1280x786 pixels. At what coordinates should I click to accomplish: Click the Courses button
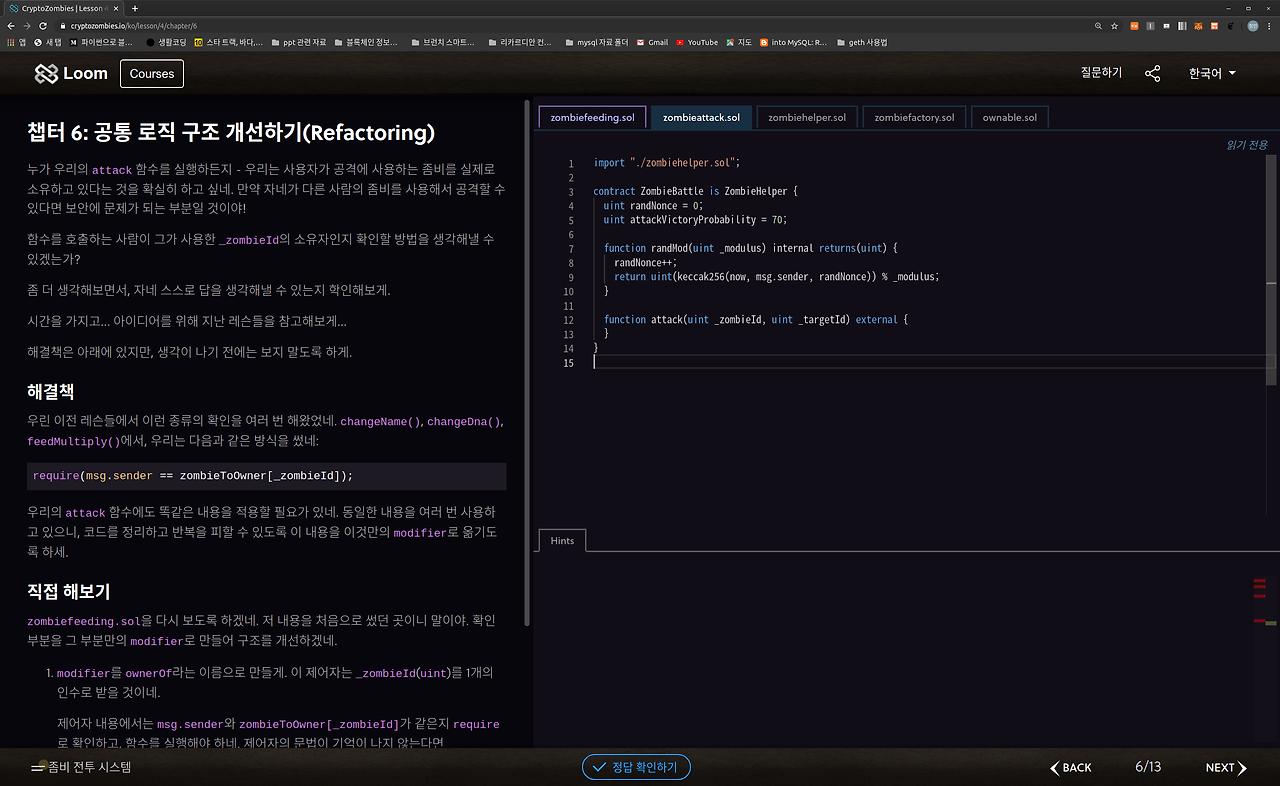(x=152, y=74)
